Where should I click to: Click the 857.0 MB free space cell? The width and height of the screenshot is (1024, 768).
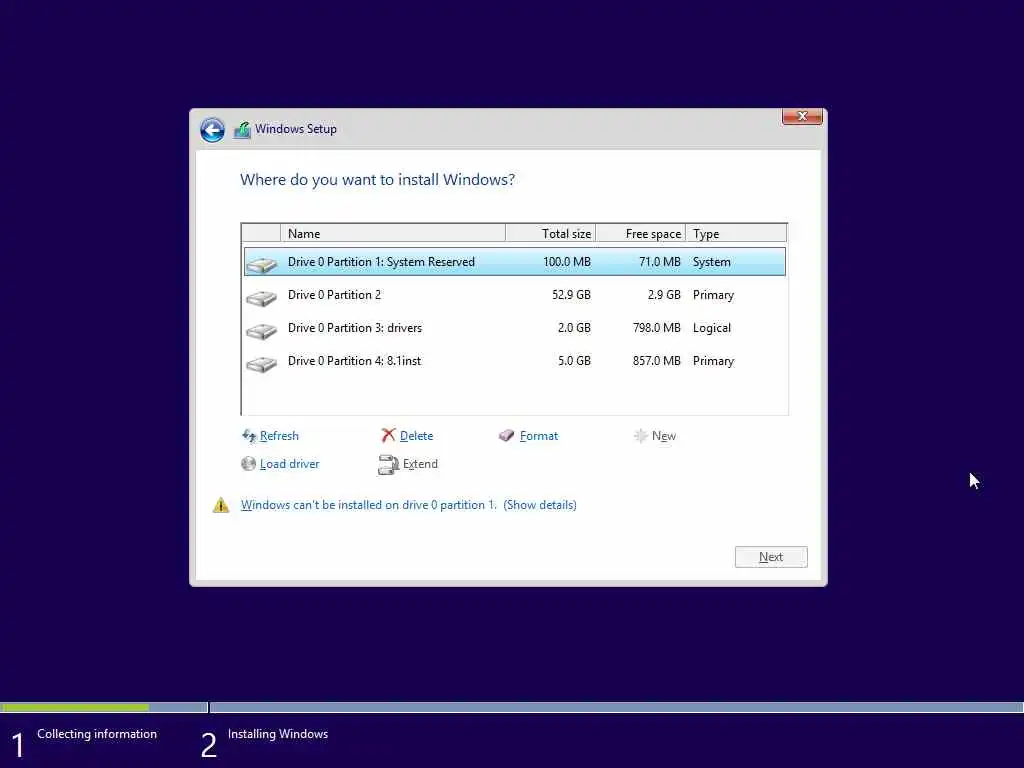tap(656, 361)
